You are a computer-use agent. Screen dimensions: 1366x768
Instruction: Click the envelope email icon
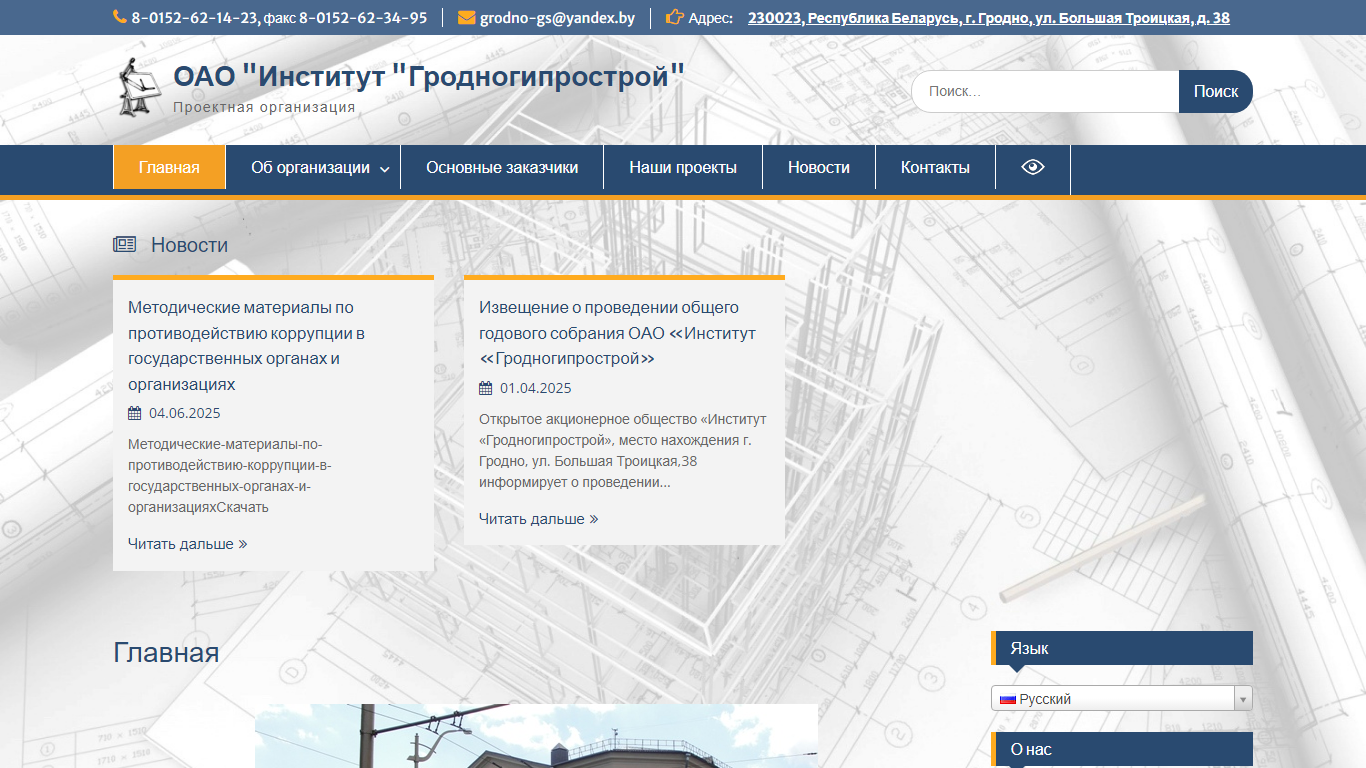pos(466,17)
